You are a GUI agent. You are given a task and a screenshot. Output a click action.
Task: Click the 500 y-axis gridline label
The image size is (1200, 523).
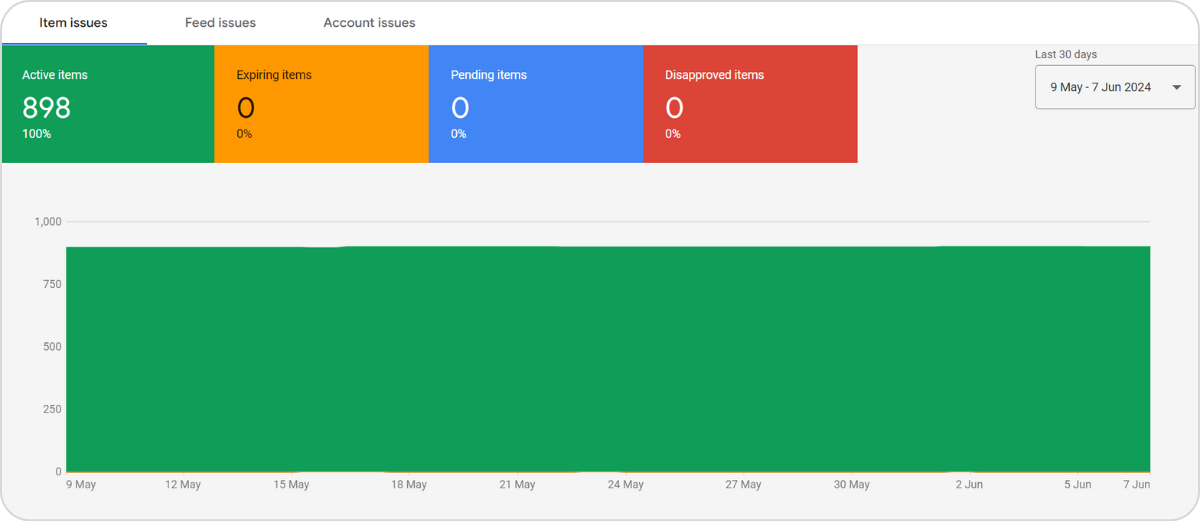(x=52, y=347)
